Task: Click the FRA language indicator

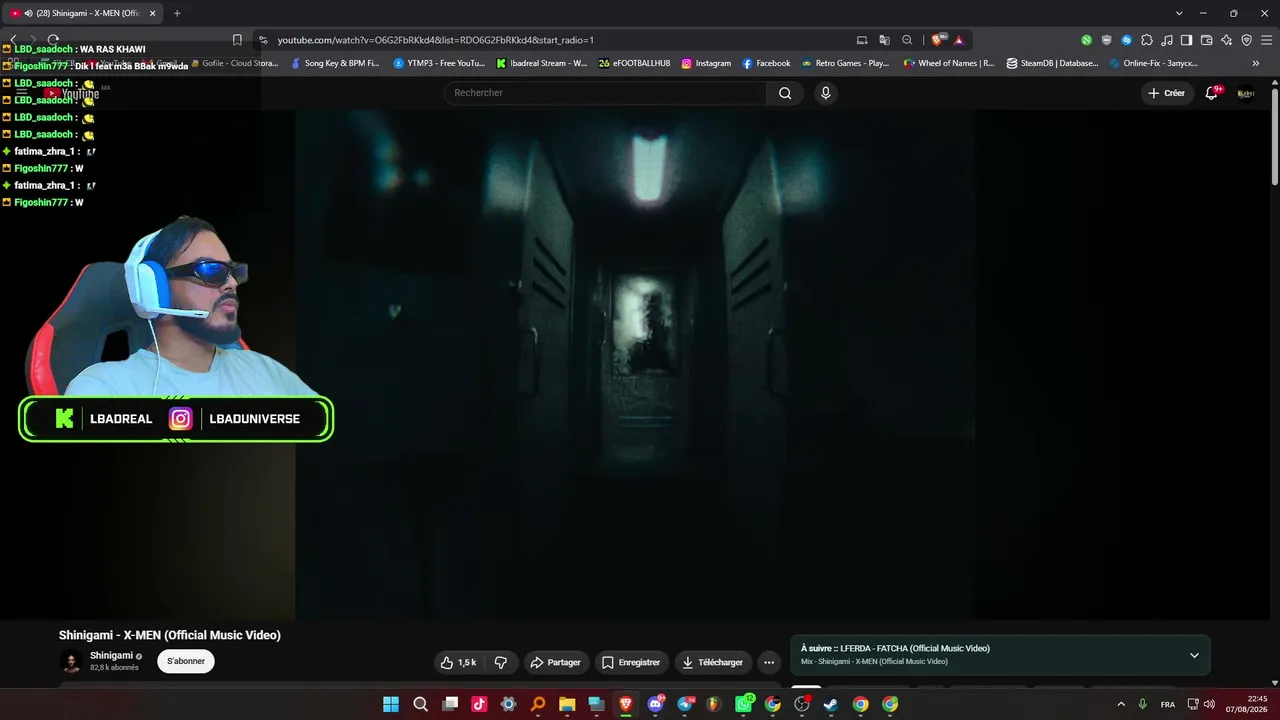Action: point(1168,704)
